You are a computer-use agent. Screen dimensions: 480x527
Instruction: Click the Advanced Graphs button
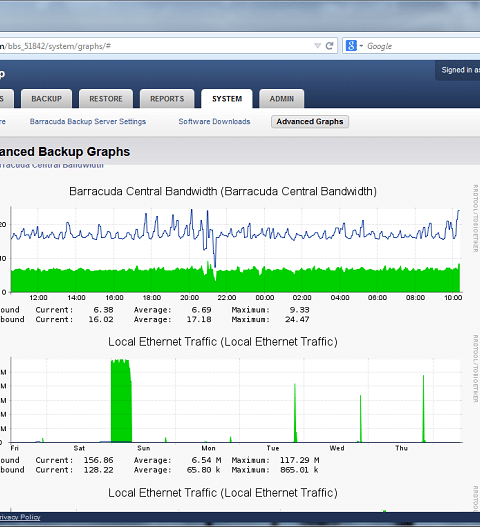pyautogui.click(x=310, y=122)
